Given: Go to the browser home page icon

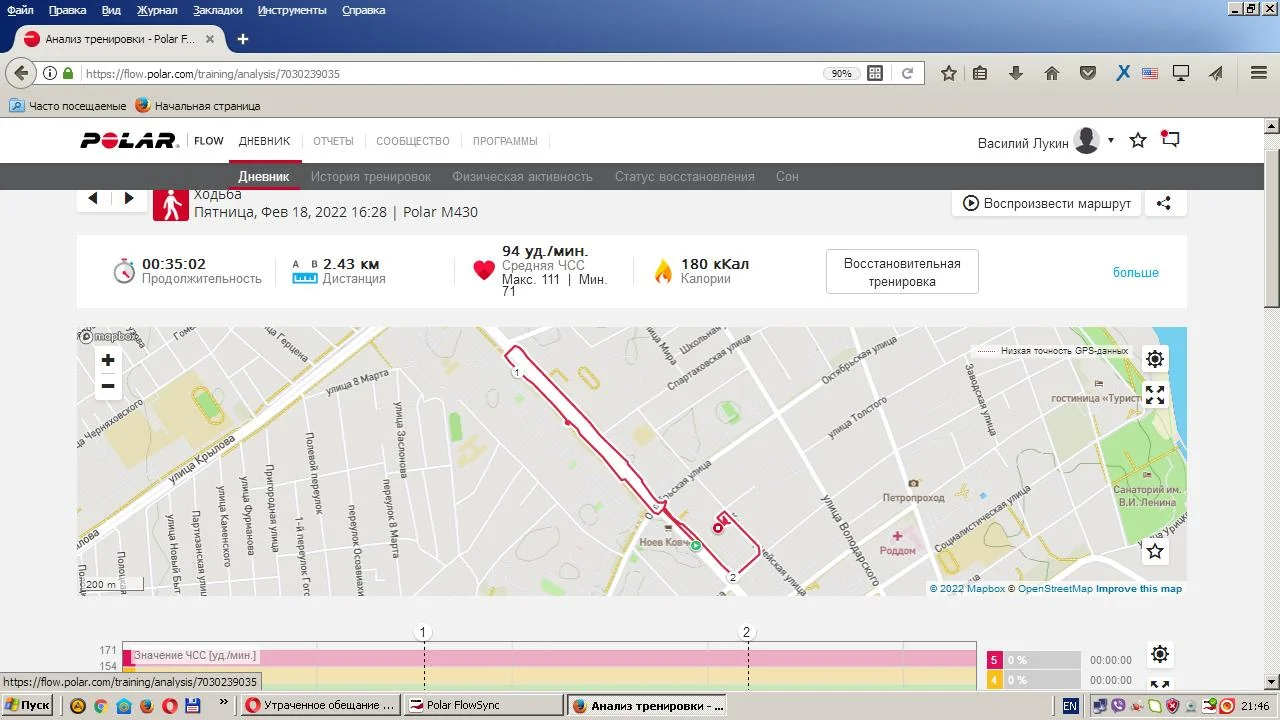Looking at the screenshot, I should coord(1051,73).
